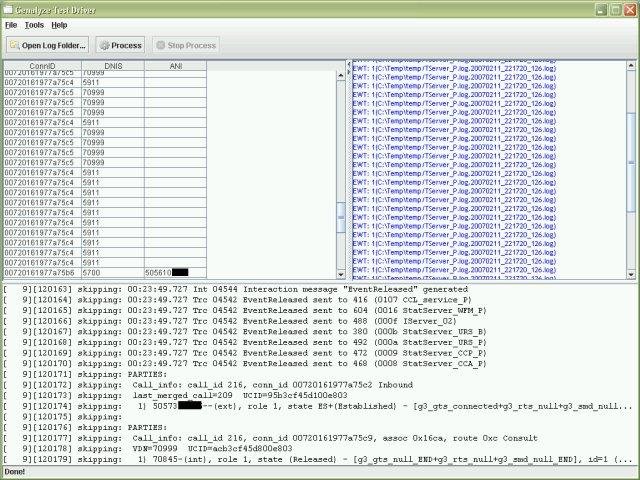
Task: Select log line [120168] sent to StatServer_URS_P
Action: click(x=245, y=342)
